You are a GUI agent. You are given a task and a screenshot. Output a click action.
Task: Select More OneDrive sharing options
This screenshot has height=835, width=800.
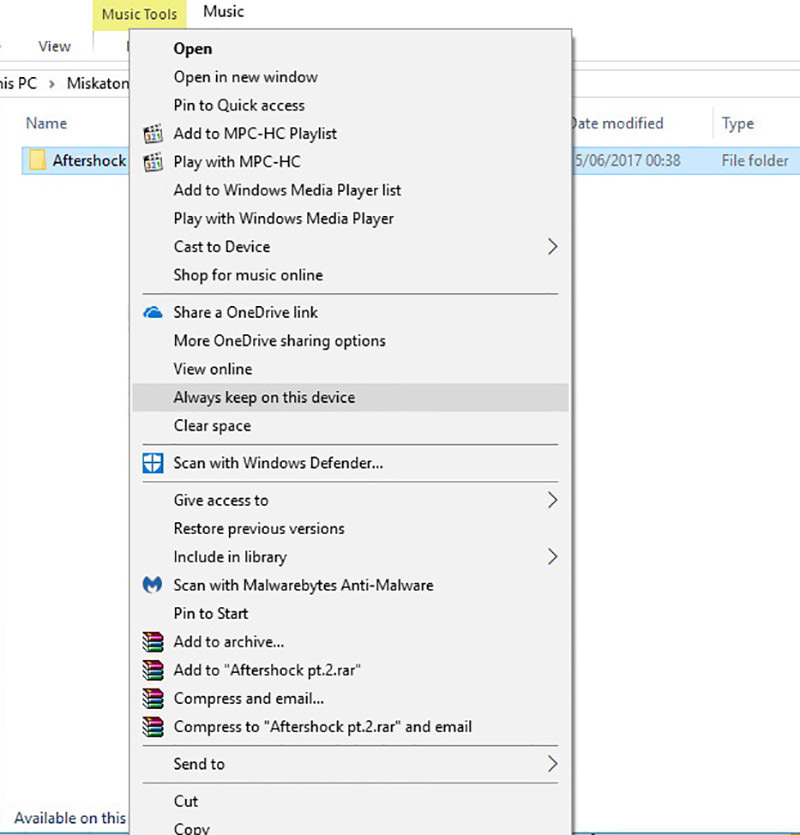[350, 341]
